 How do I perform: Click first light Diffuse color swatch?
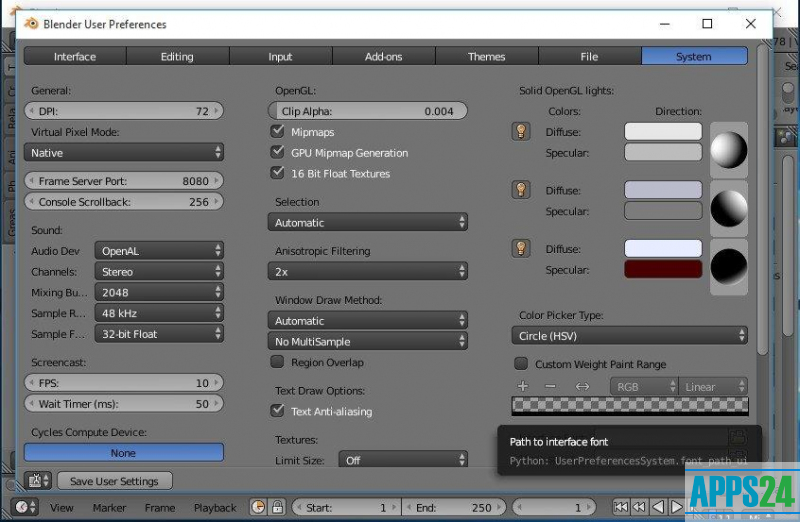click(663, 131)
